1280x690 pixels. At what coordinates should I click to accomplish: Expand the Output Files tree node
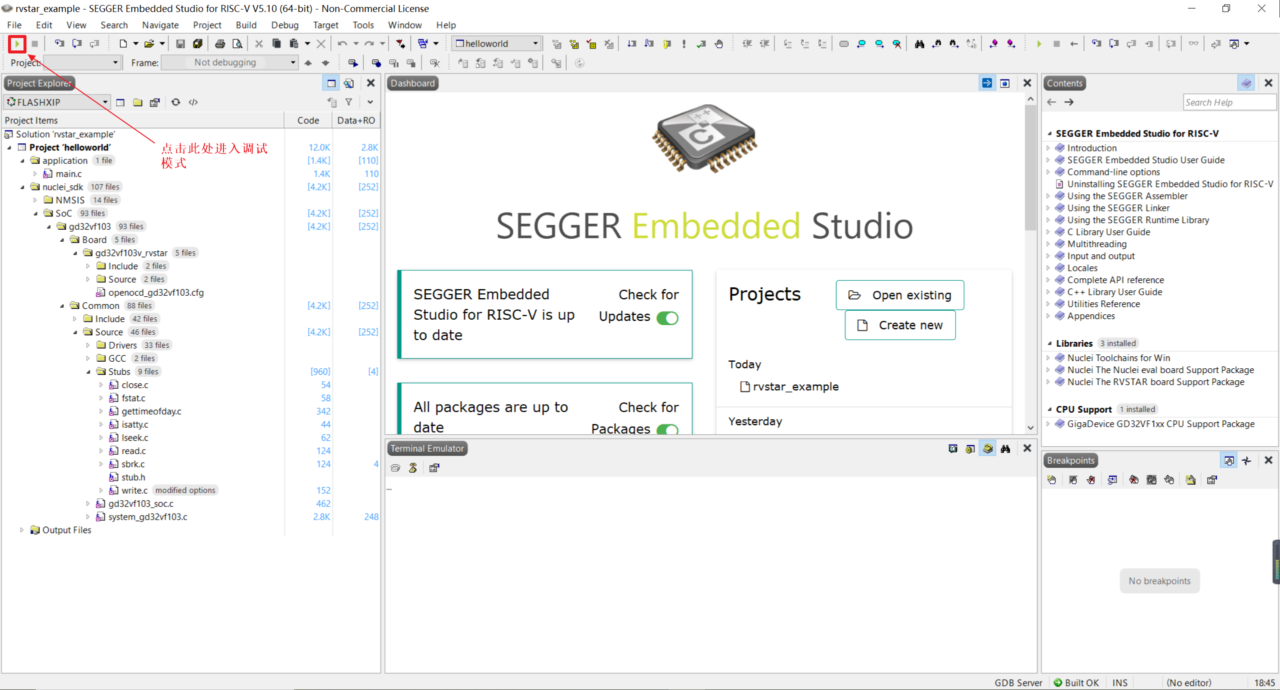tap(22, 530)
